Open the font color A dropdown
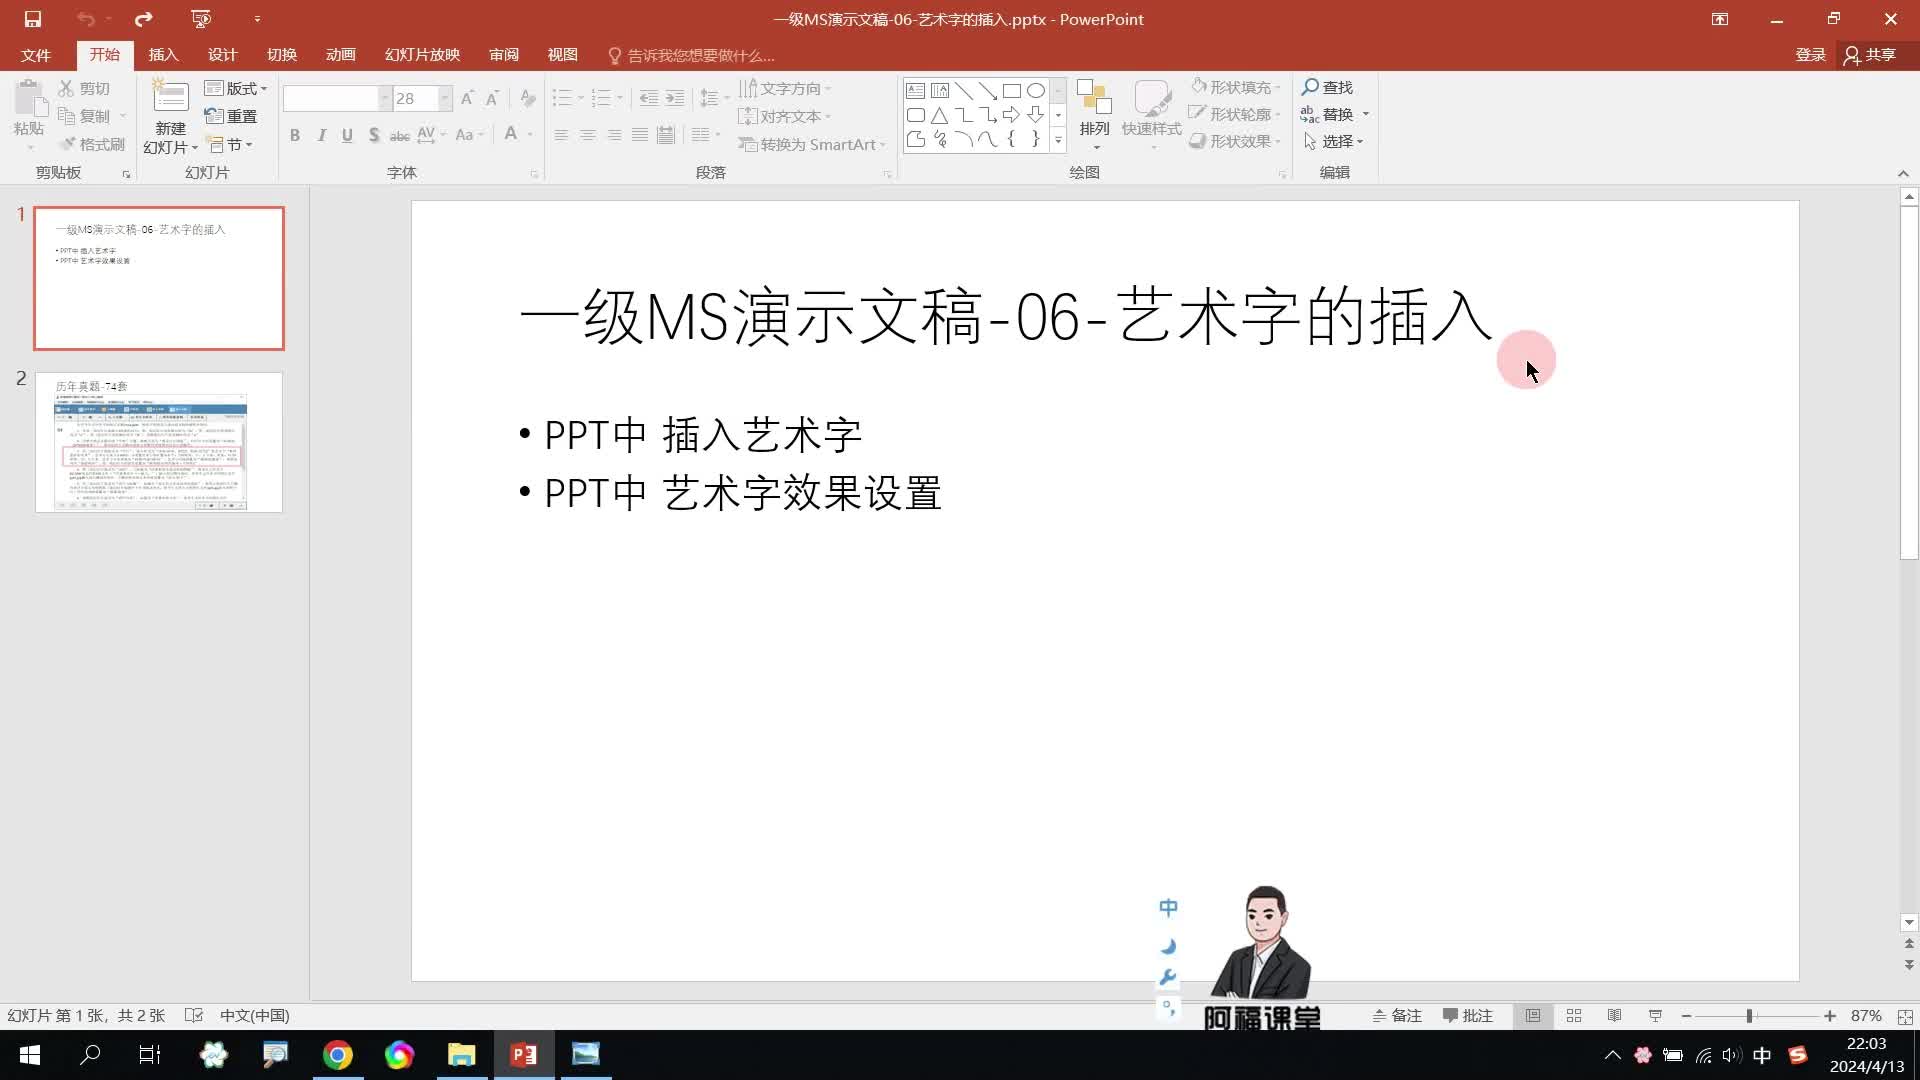Screen dimensions: 1920x1080 click(530, 134)
